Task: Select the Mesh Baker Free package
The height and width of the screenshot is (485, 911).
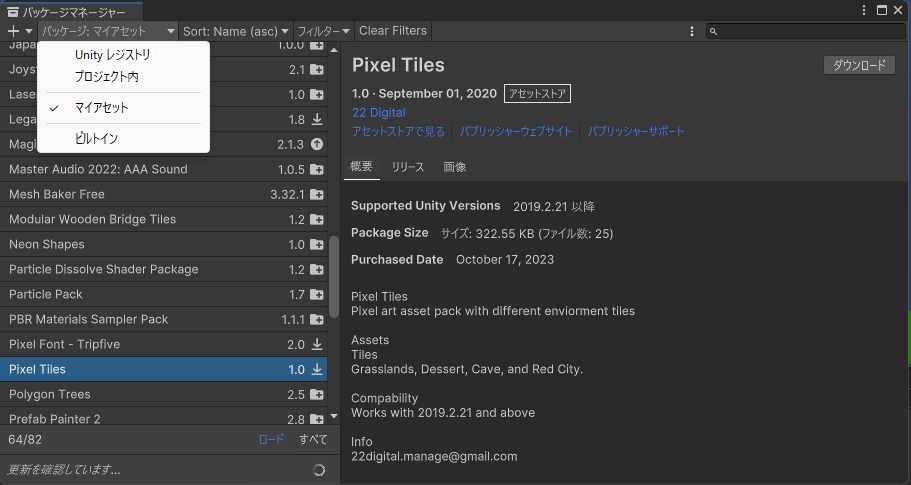Action: tap(163, 195)
